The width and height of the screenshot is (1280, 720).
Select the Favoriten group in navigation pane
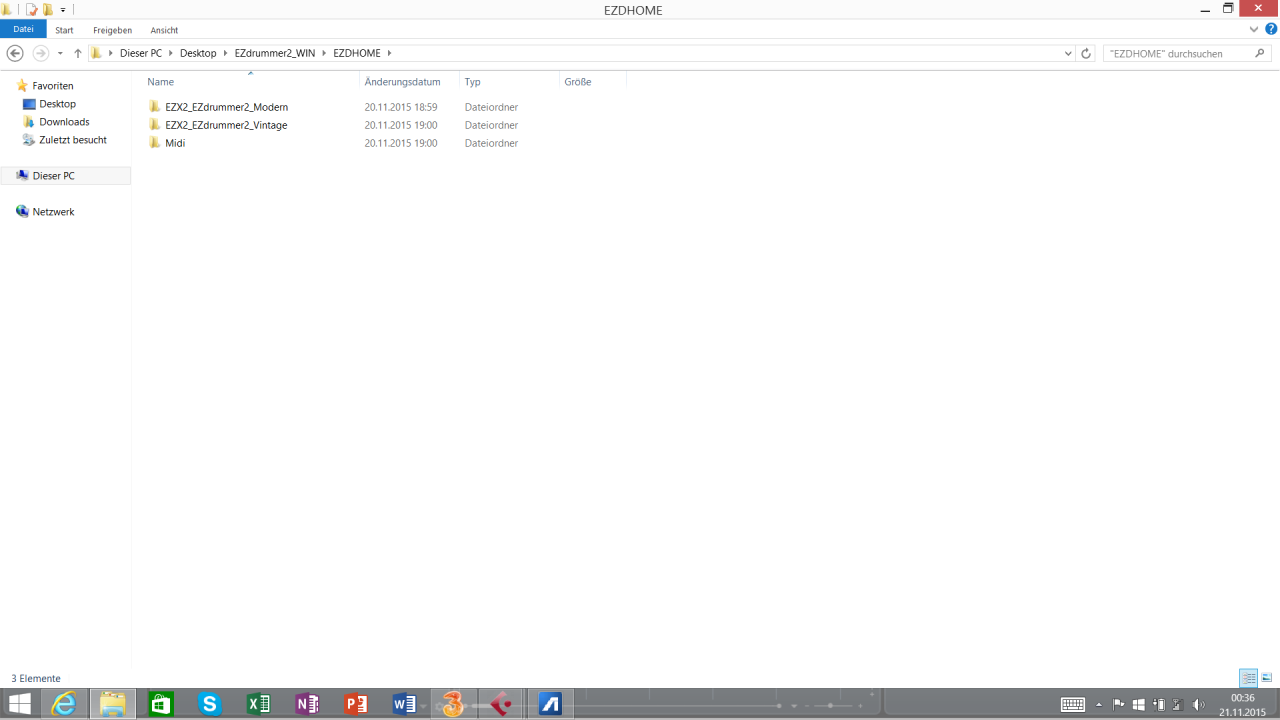click(x=52, y=86)
